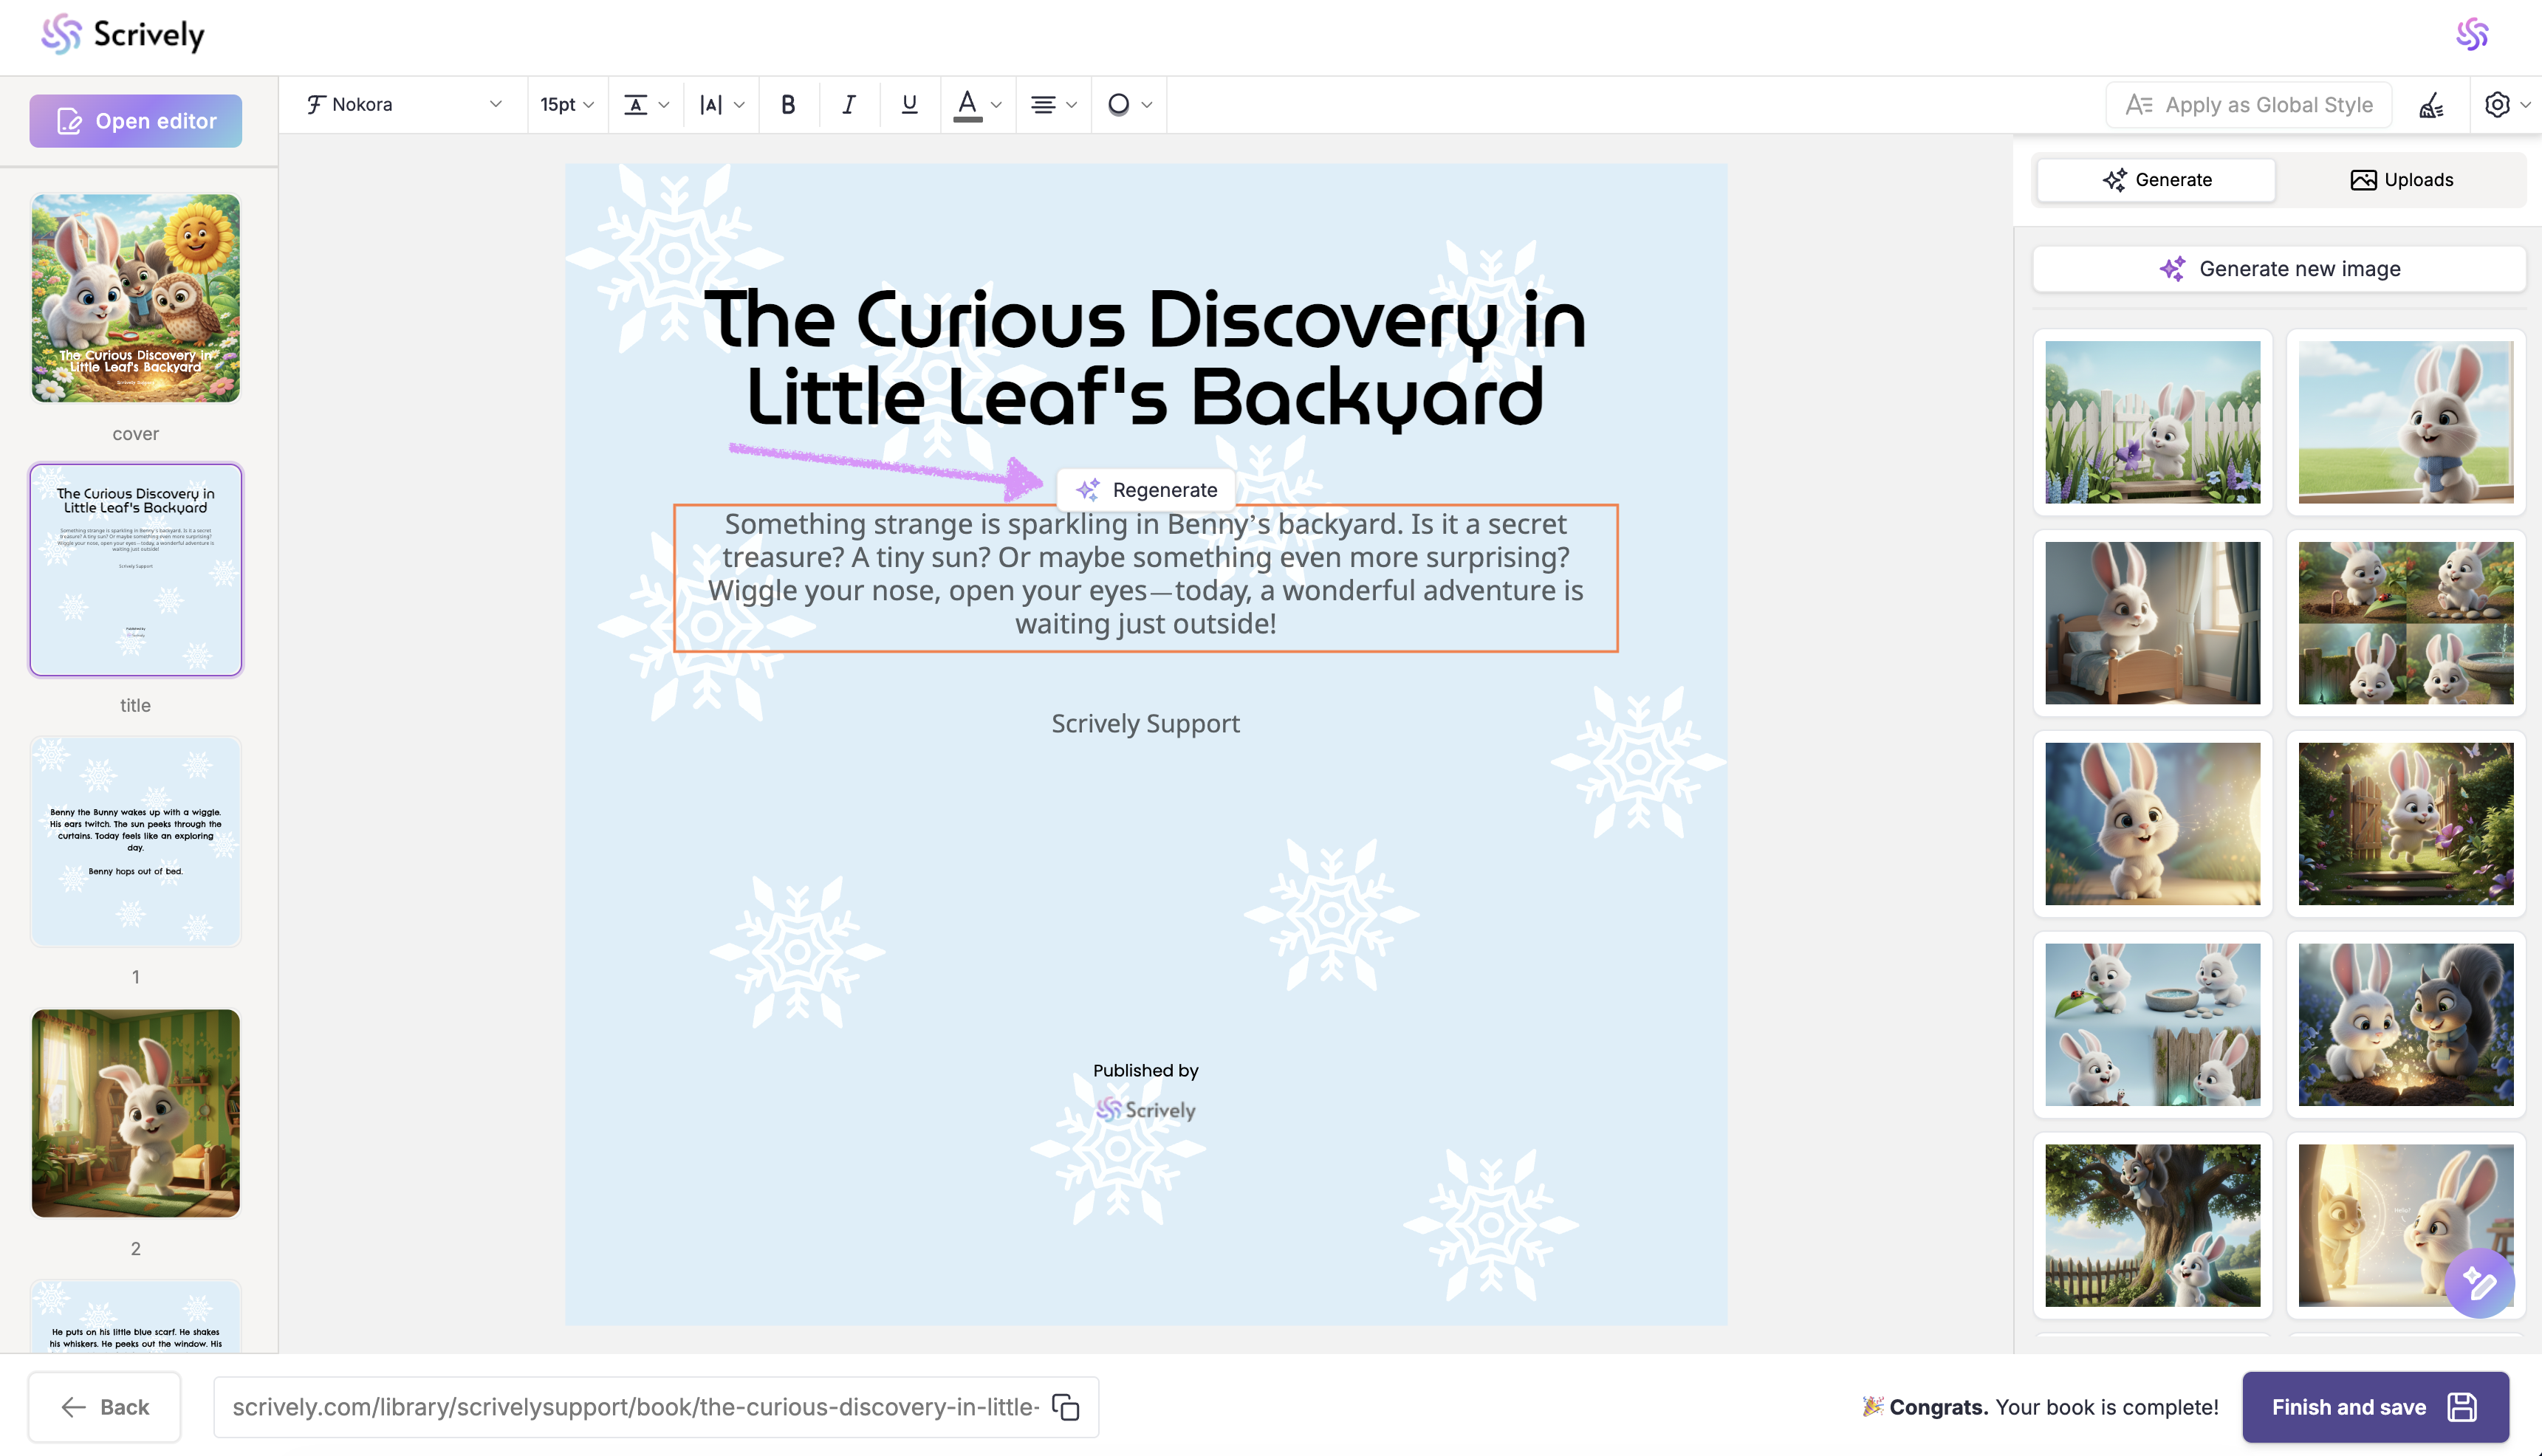Open the 15pt font size dropdown
This screenshot has width=2542, height=1456.
click(566, 104)
